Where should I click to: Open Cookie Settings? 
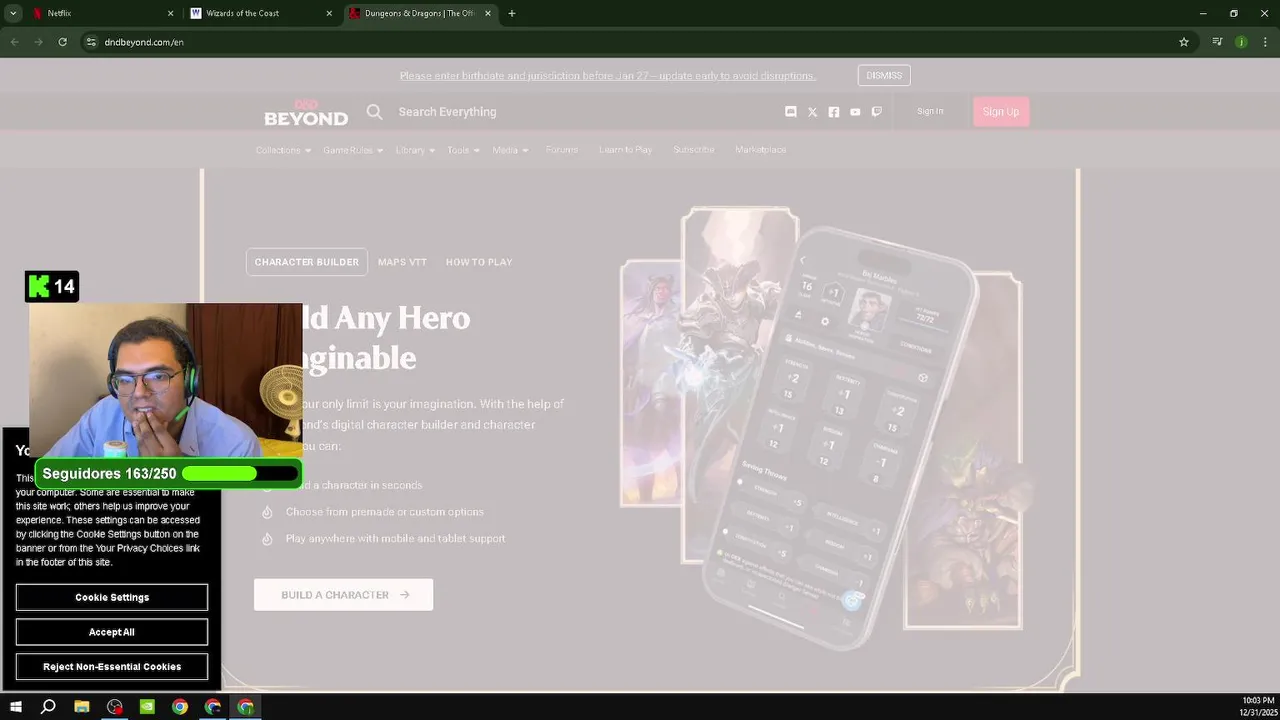(x=112, y=597)
